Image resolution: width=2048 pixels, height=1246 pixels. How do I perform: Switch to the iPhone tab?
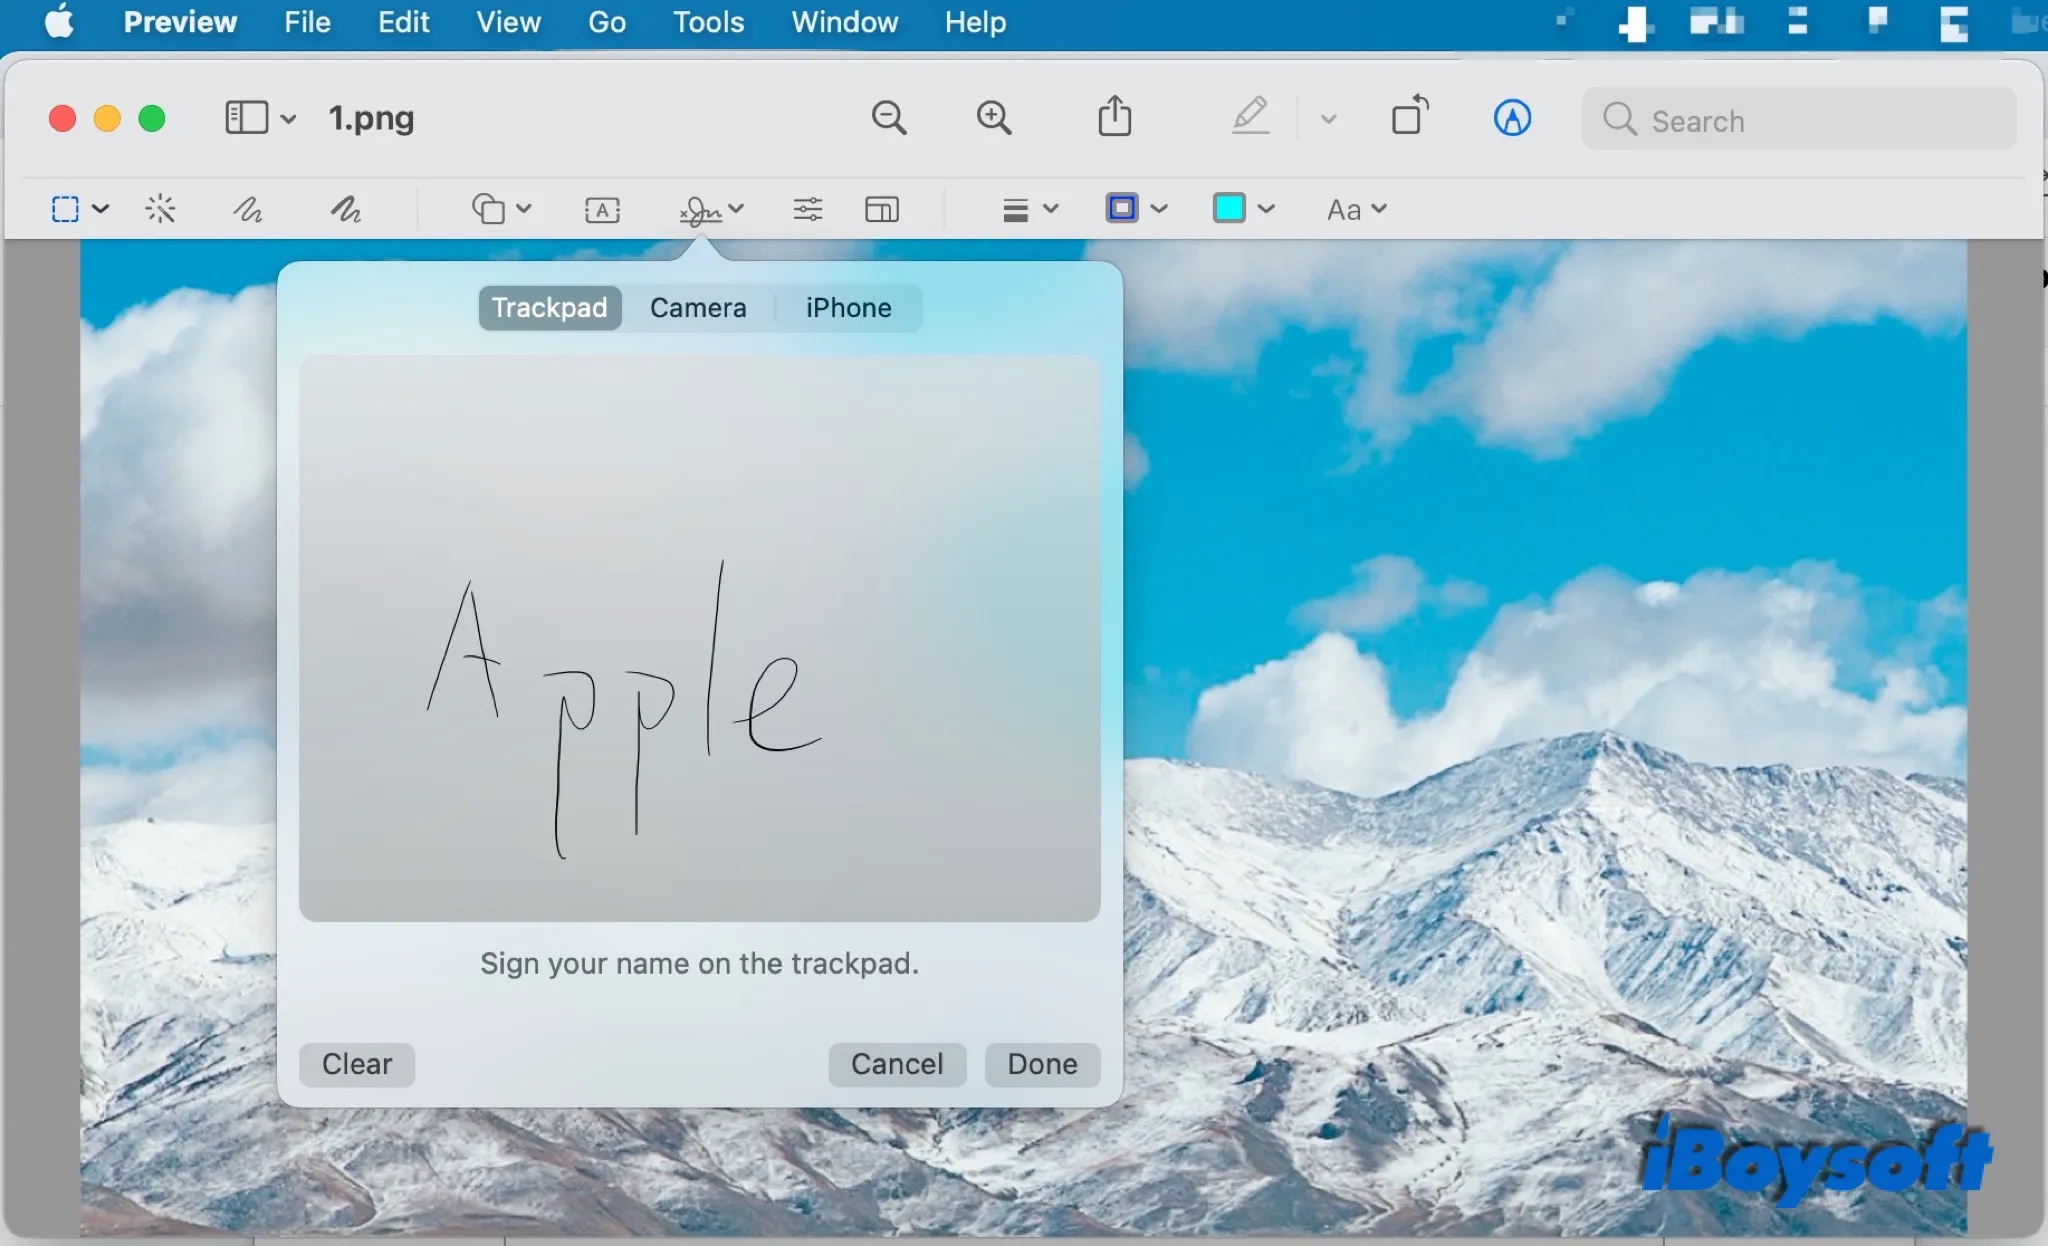click(x=848, y=307)
